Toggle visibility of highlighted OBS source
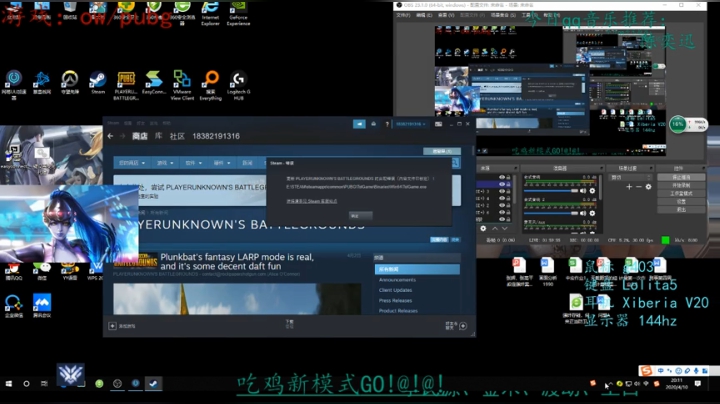The image size is (720, 404). [501, 184]
